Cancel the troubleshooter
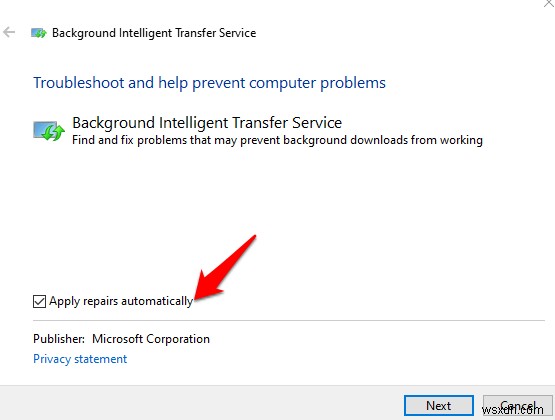This screenshot has height=420, width=555. (517, 405)
